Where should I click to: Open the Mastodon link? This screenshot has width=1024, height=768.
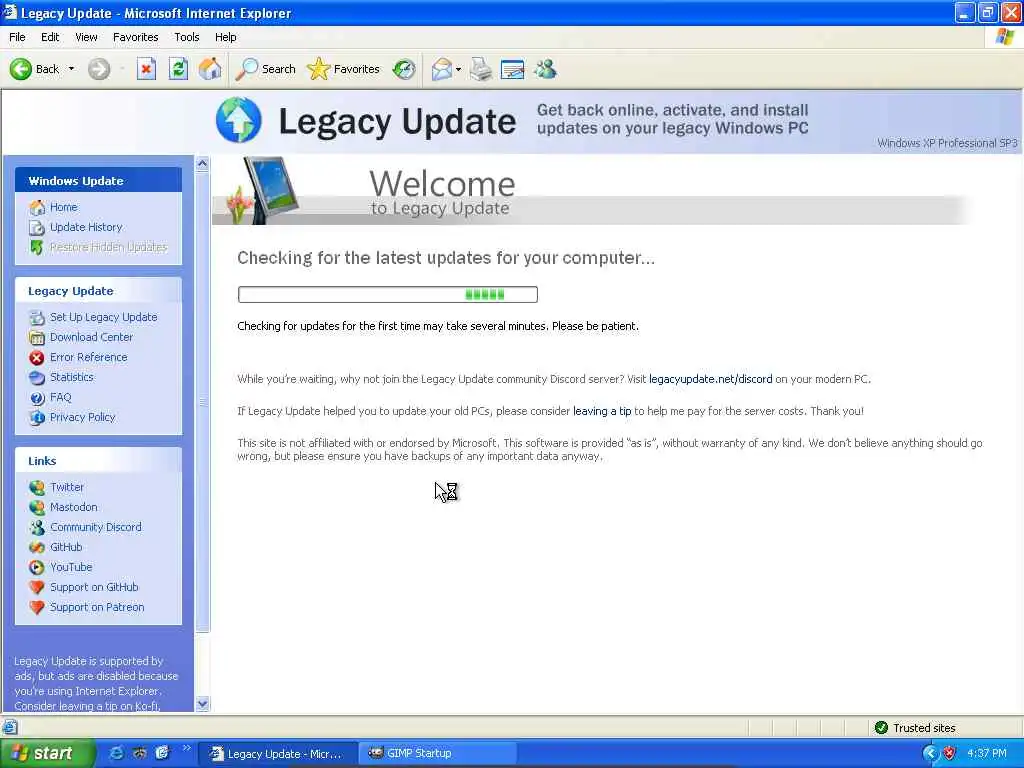point(74,507)
